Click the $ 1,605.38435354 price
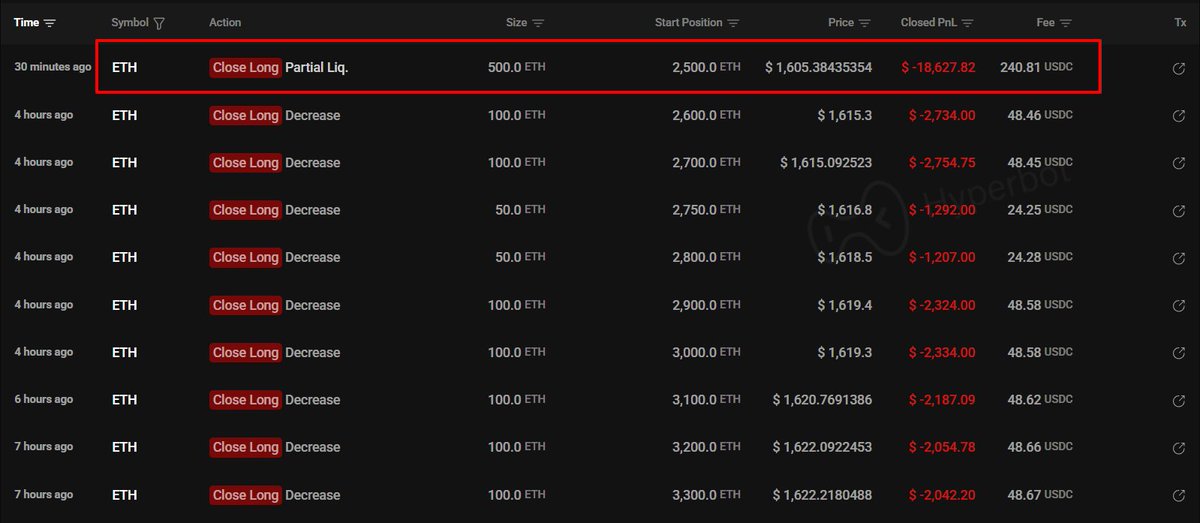1200x523 pixels. click(x=819, y=68)
